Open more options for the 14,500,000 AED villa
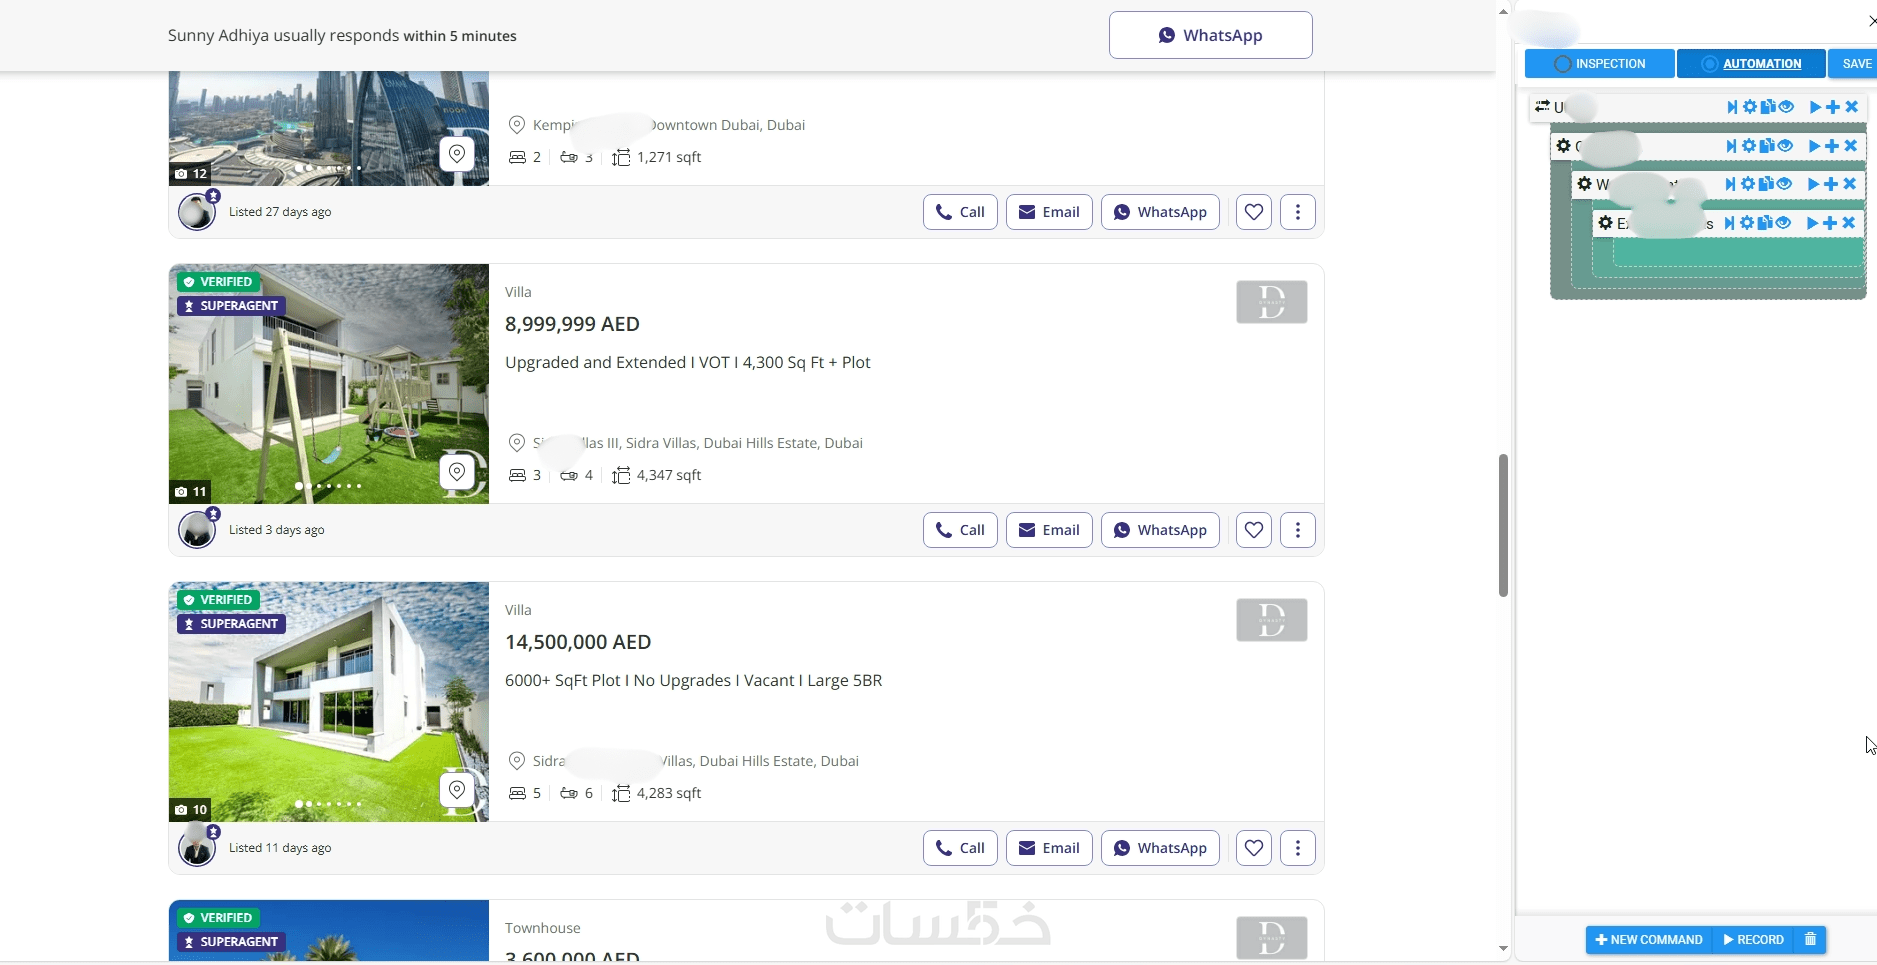The width and height of the screenshot is (1877, 965). pos(1298,848)
